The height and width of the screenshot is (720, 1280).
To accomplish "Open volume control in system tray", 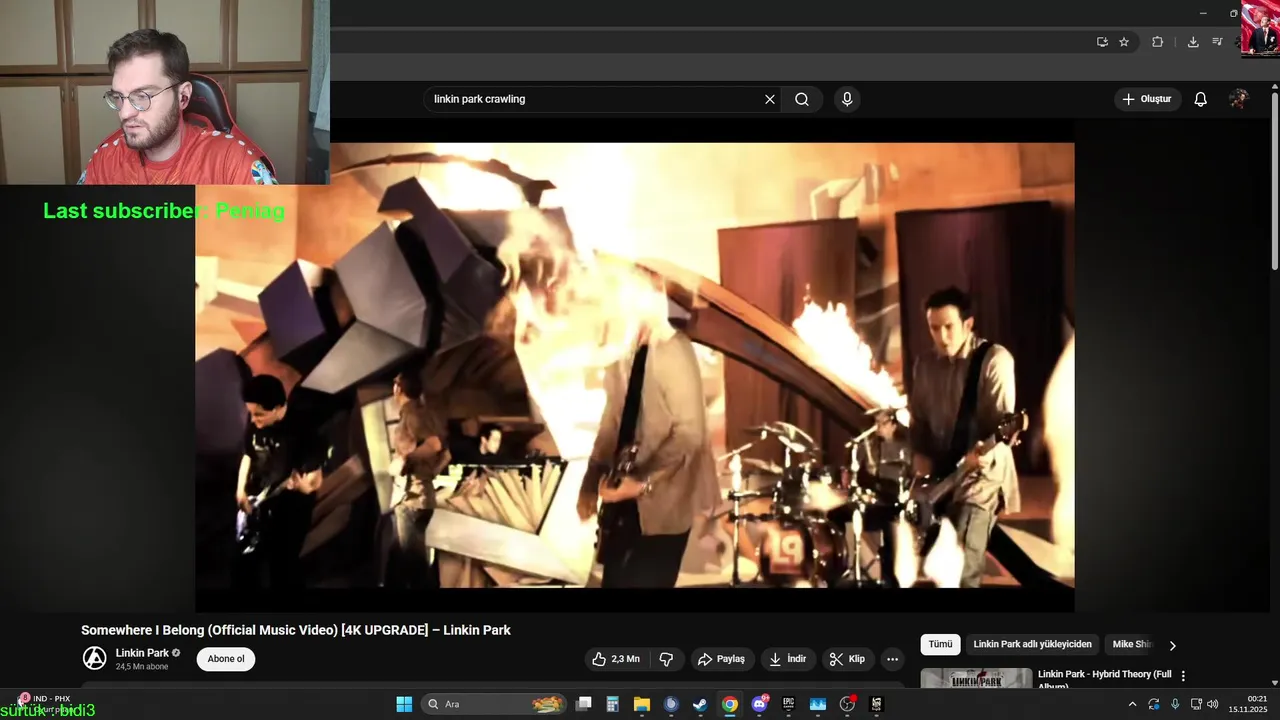I will tap(1213, 704).
